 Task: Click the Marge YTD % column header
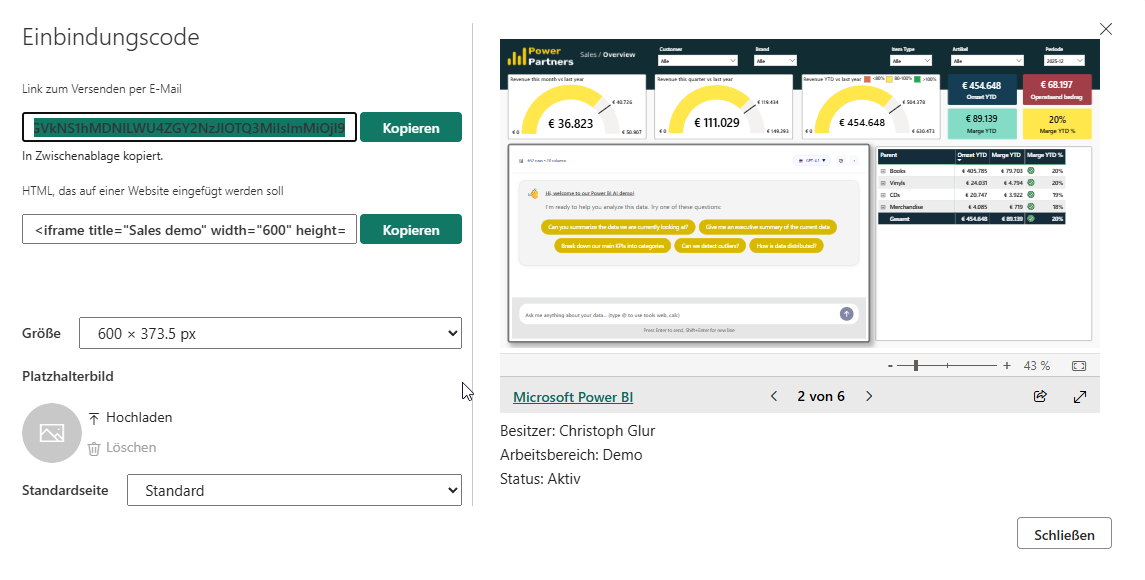pos(1045,156)
